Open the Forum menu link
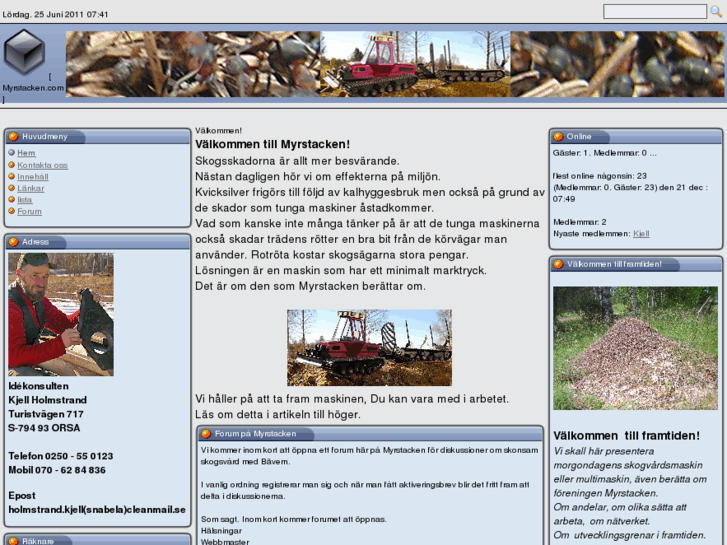 point(30,212)
